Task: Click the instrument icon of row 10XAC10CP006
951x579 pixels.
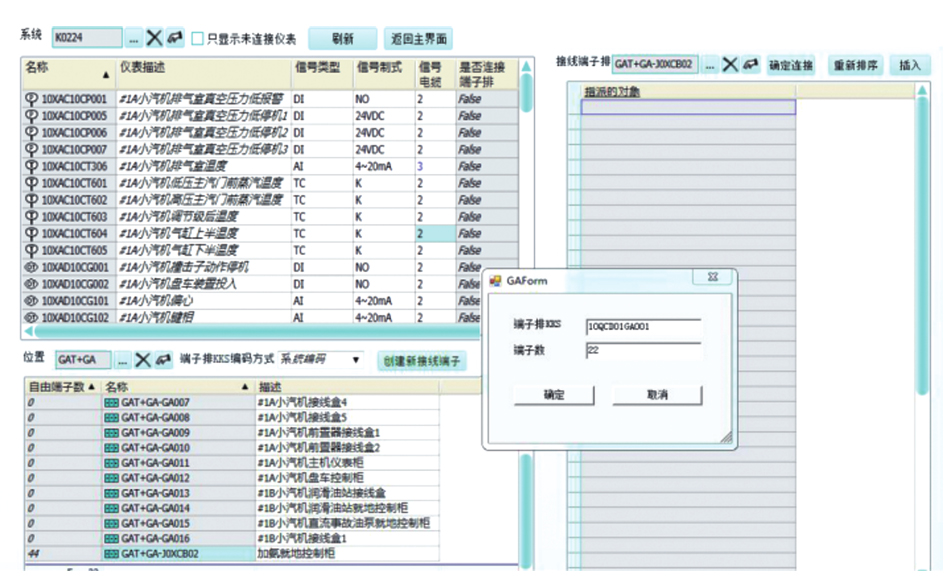Action: tap(31, 133)
